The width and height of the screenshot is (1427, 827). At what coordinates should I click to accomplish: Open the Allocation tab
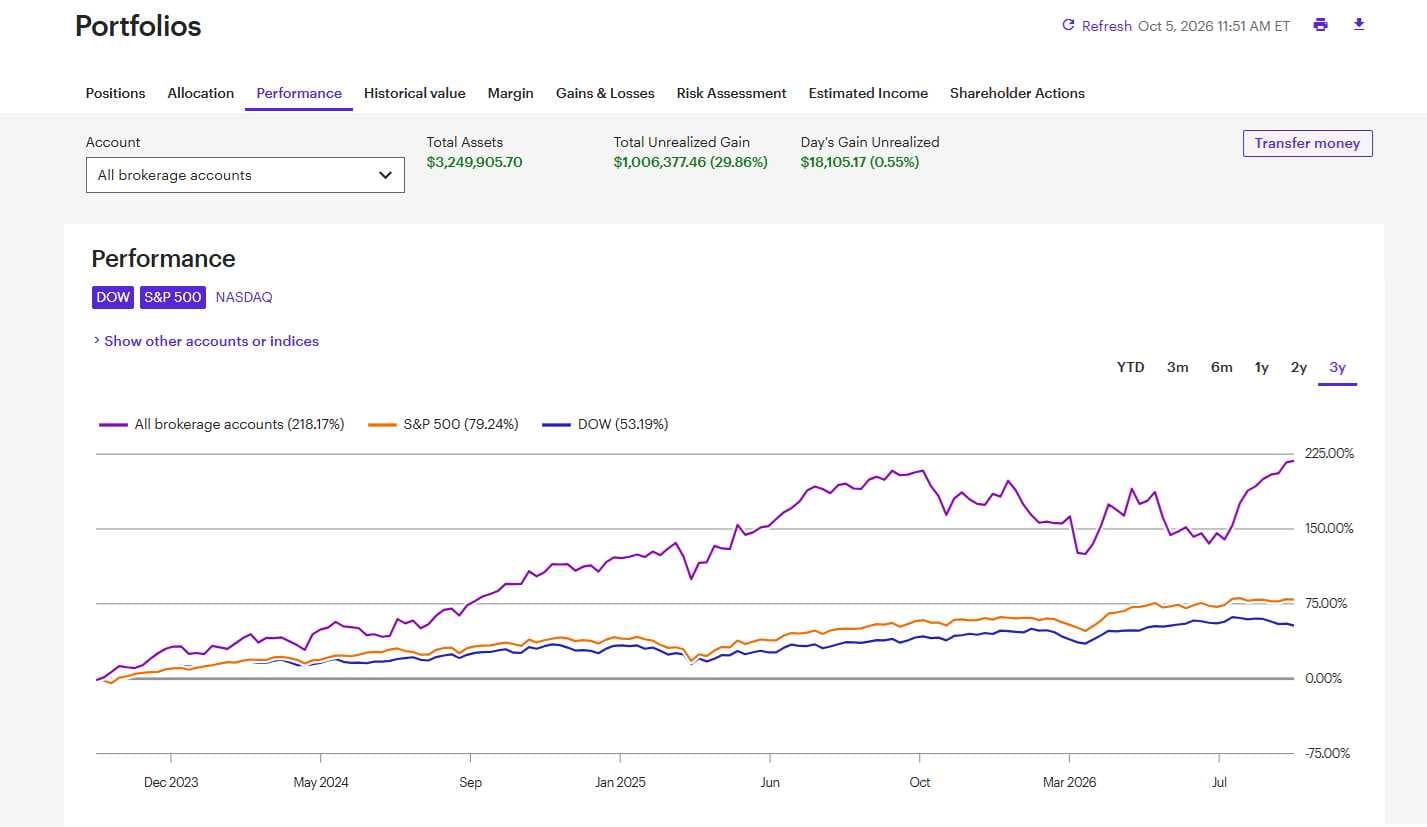pos(201,93)
